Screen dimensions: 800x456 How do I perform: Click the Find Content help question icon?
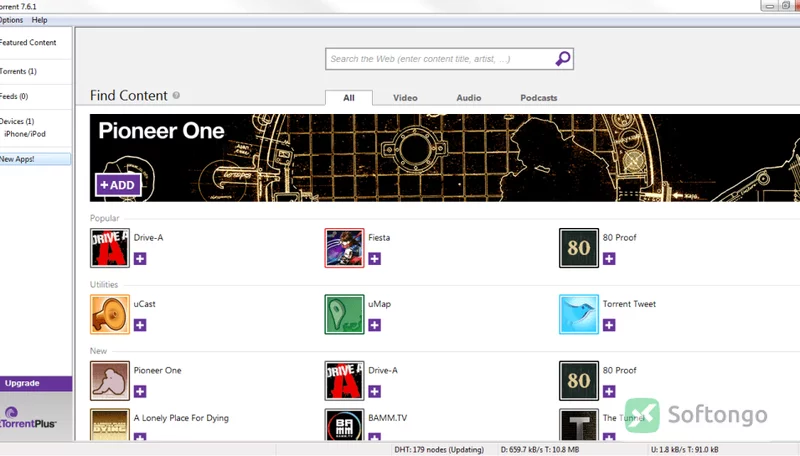pyautogui.click(x=176, y=95)
